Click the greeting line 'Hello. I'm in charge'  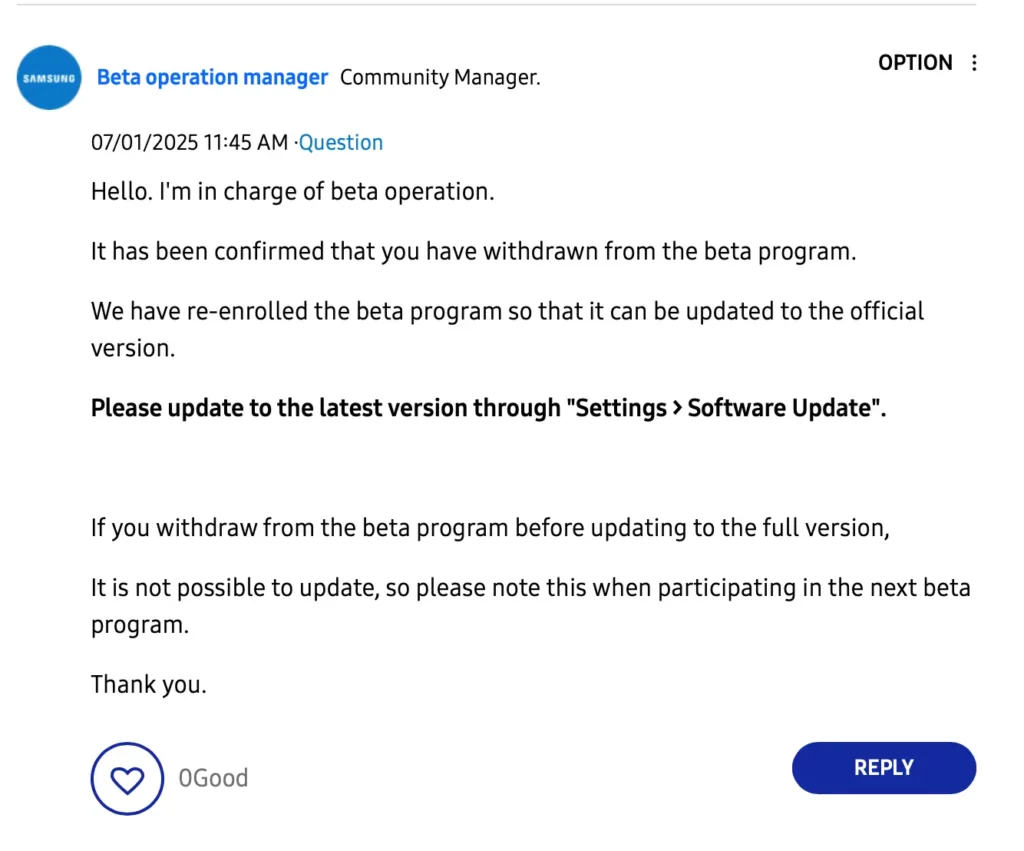click(x=293, y=192)
